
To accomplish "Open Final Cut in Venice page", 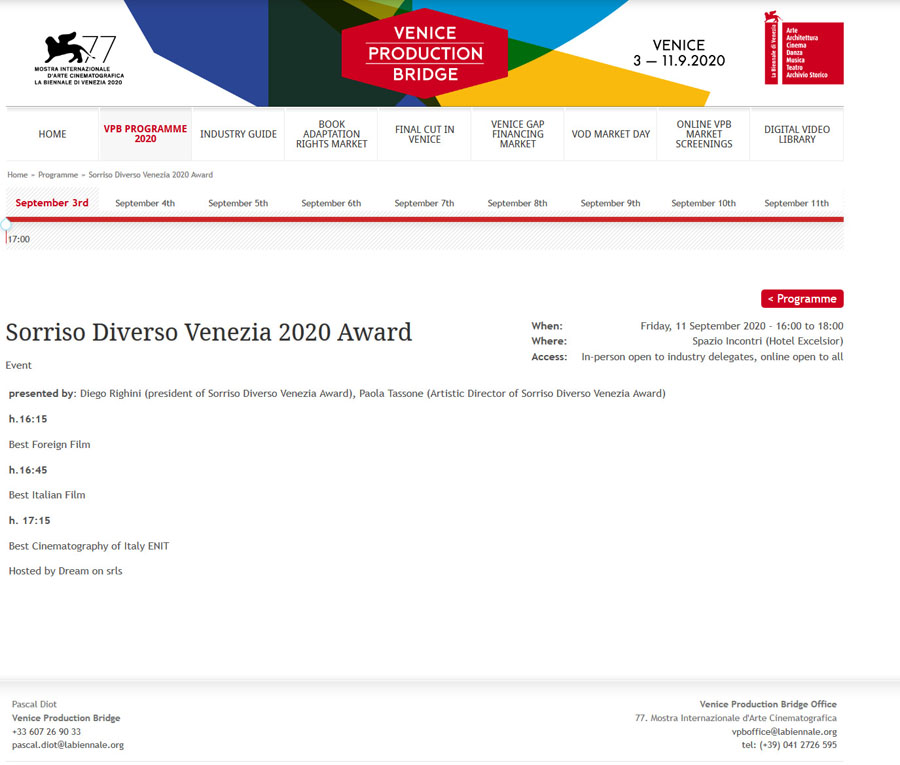I will point(425,134).
